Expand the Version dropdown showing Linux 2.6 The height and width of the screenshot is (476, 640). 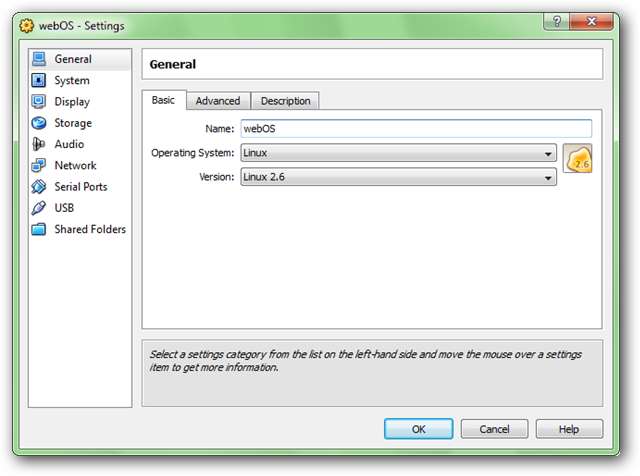click(x=398, y=177)
